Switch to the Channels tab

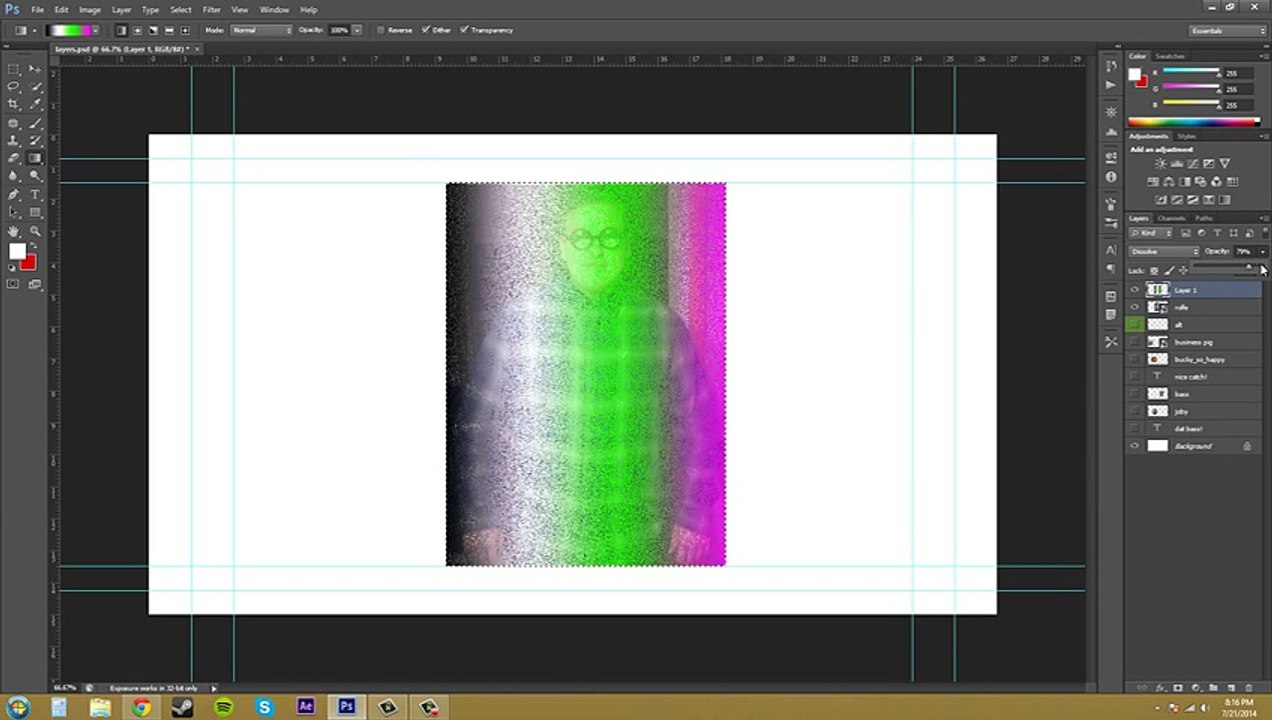[1171, 218]
